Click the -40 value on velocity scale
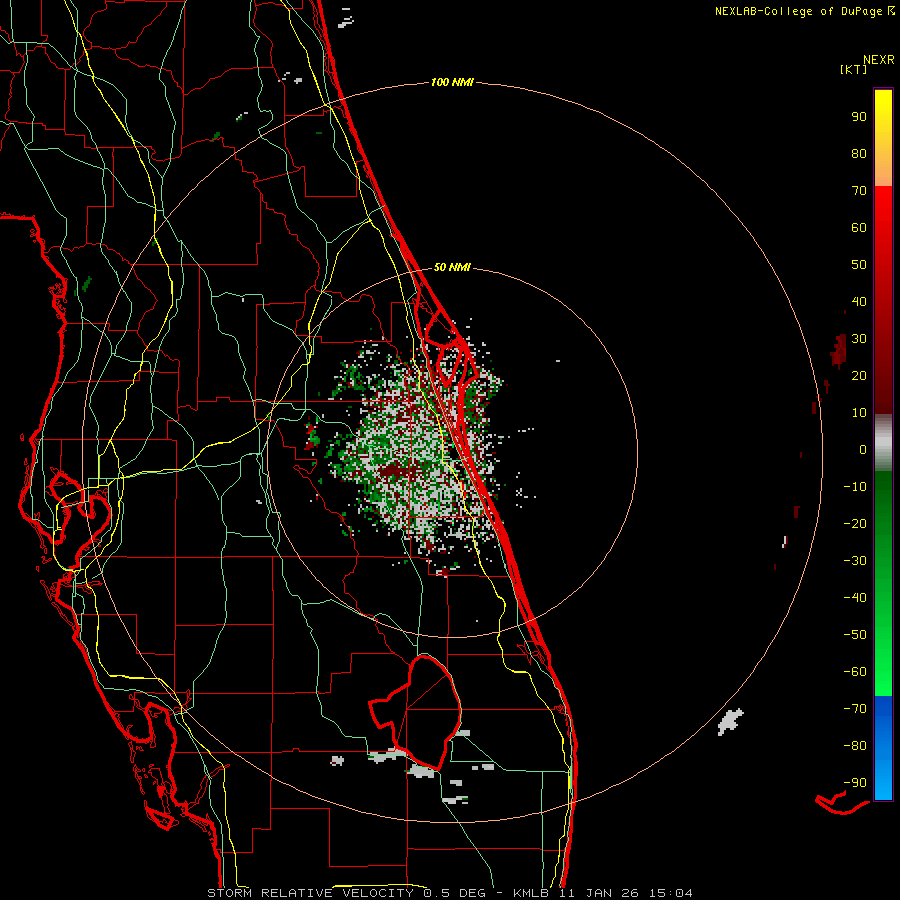 (x=855, y=598)
